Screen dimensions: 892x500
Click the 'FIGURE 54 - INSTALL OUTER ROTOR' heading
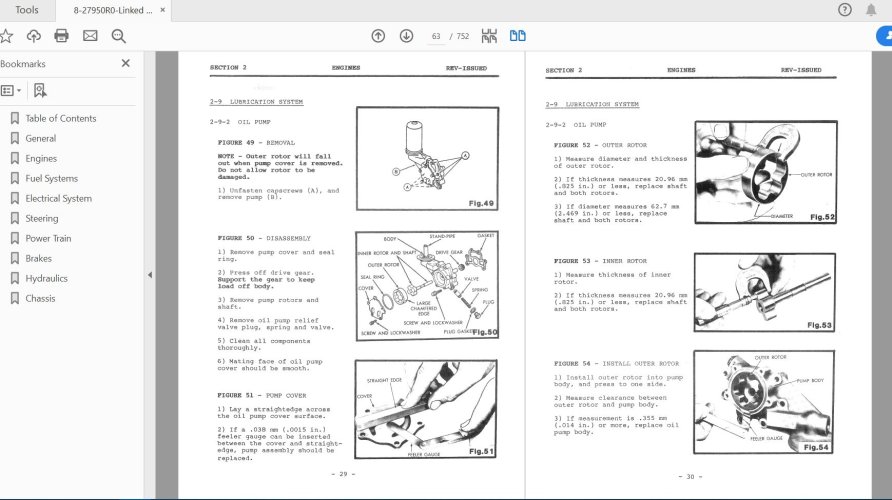pos(617,363)
